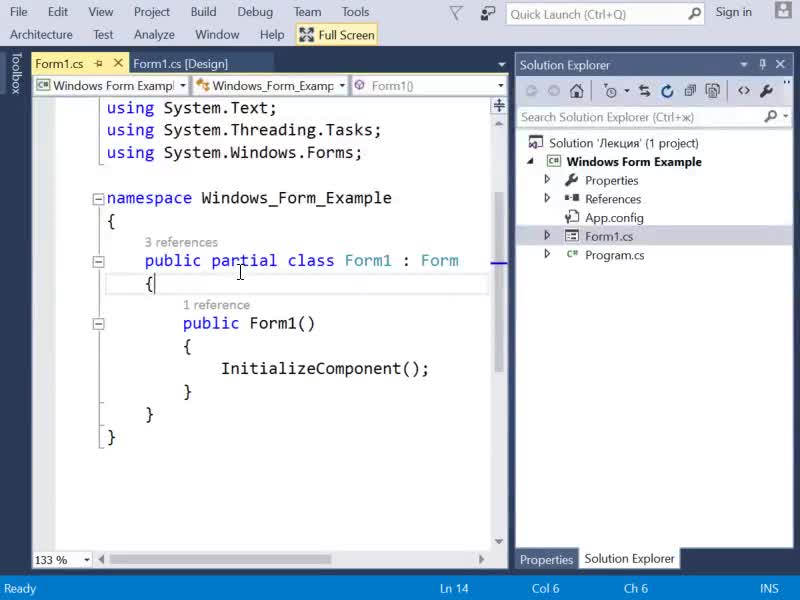Toggle Show All Files in Solution Explorer

712,91
